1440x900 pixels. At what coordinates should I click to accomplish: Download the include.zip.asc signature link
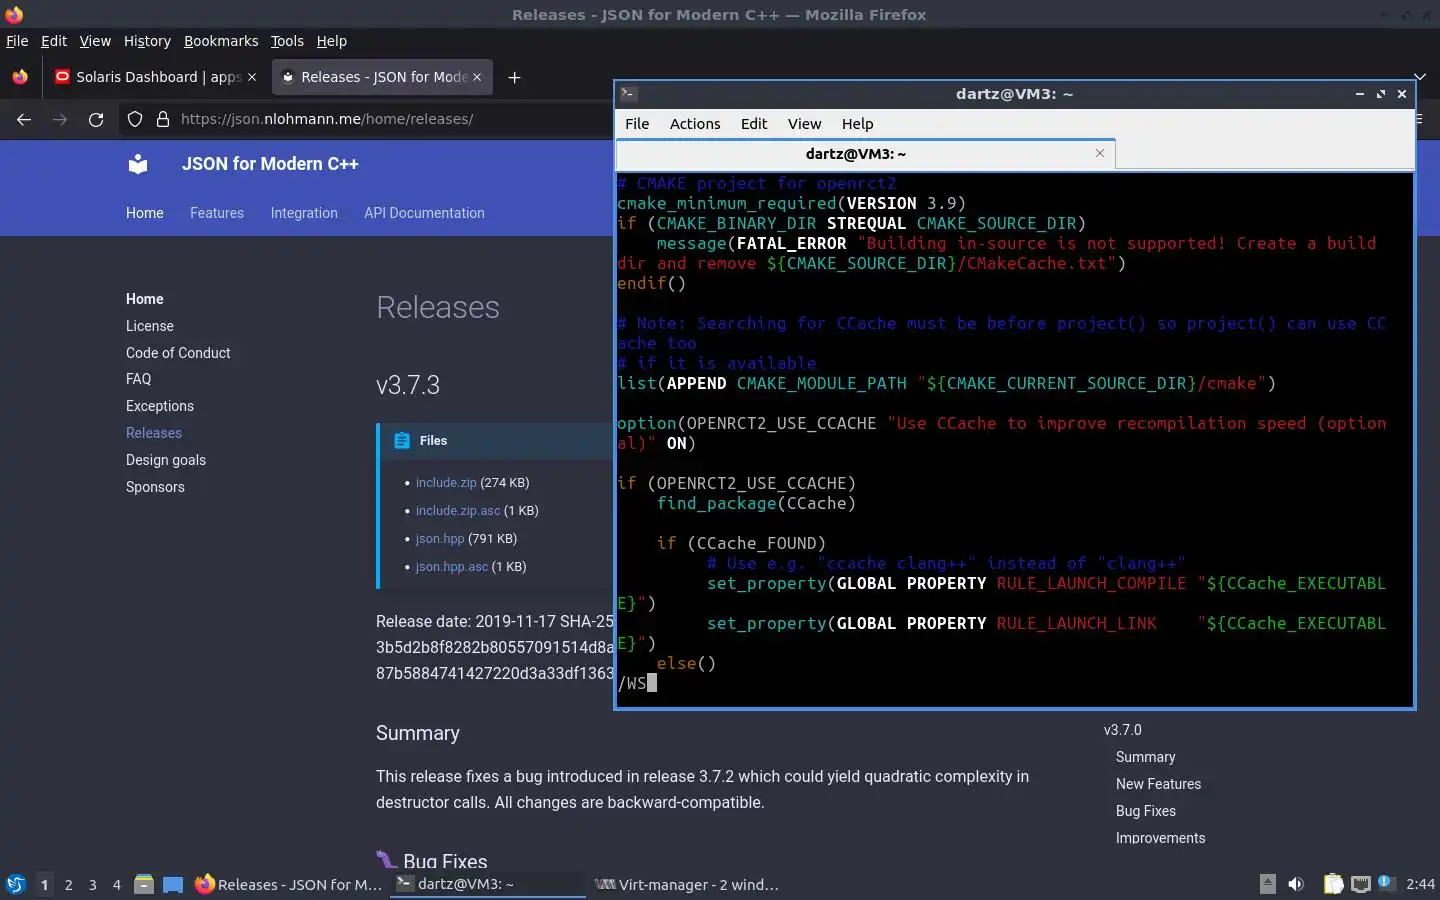[458, 510]
